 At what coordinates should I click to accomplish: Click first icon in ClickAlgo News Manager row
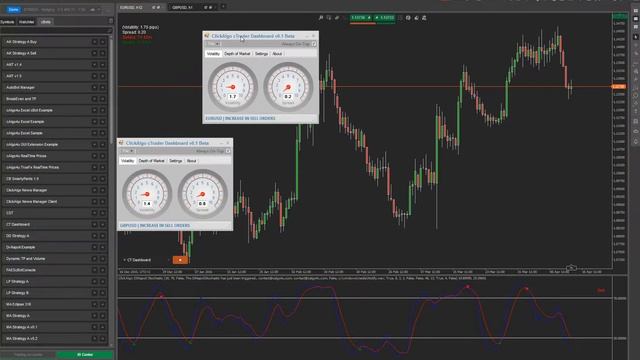click(x=94, y=190)
